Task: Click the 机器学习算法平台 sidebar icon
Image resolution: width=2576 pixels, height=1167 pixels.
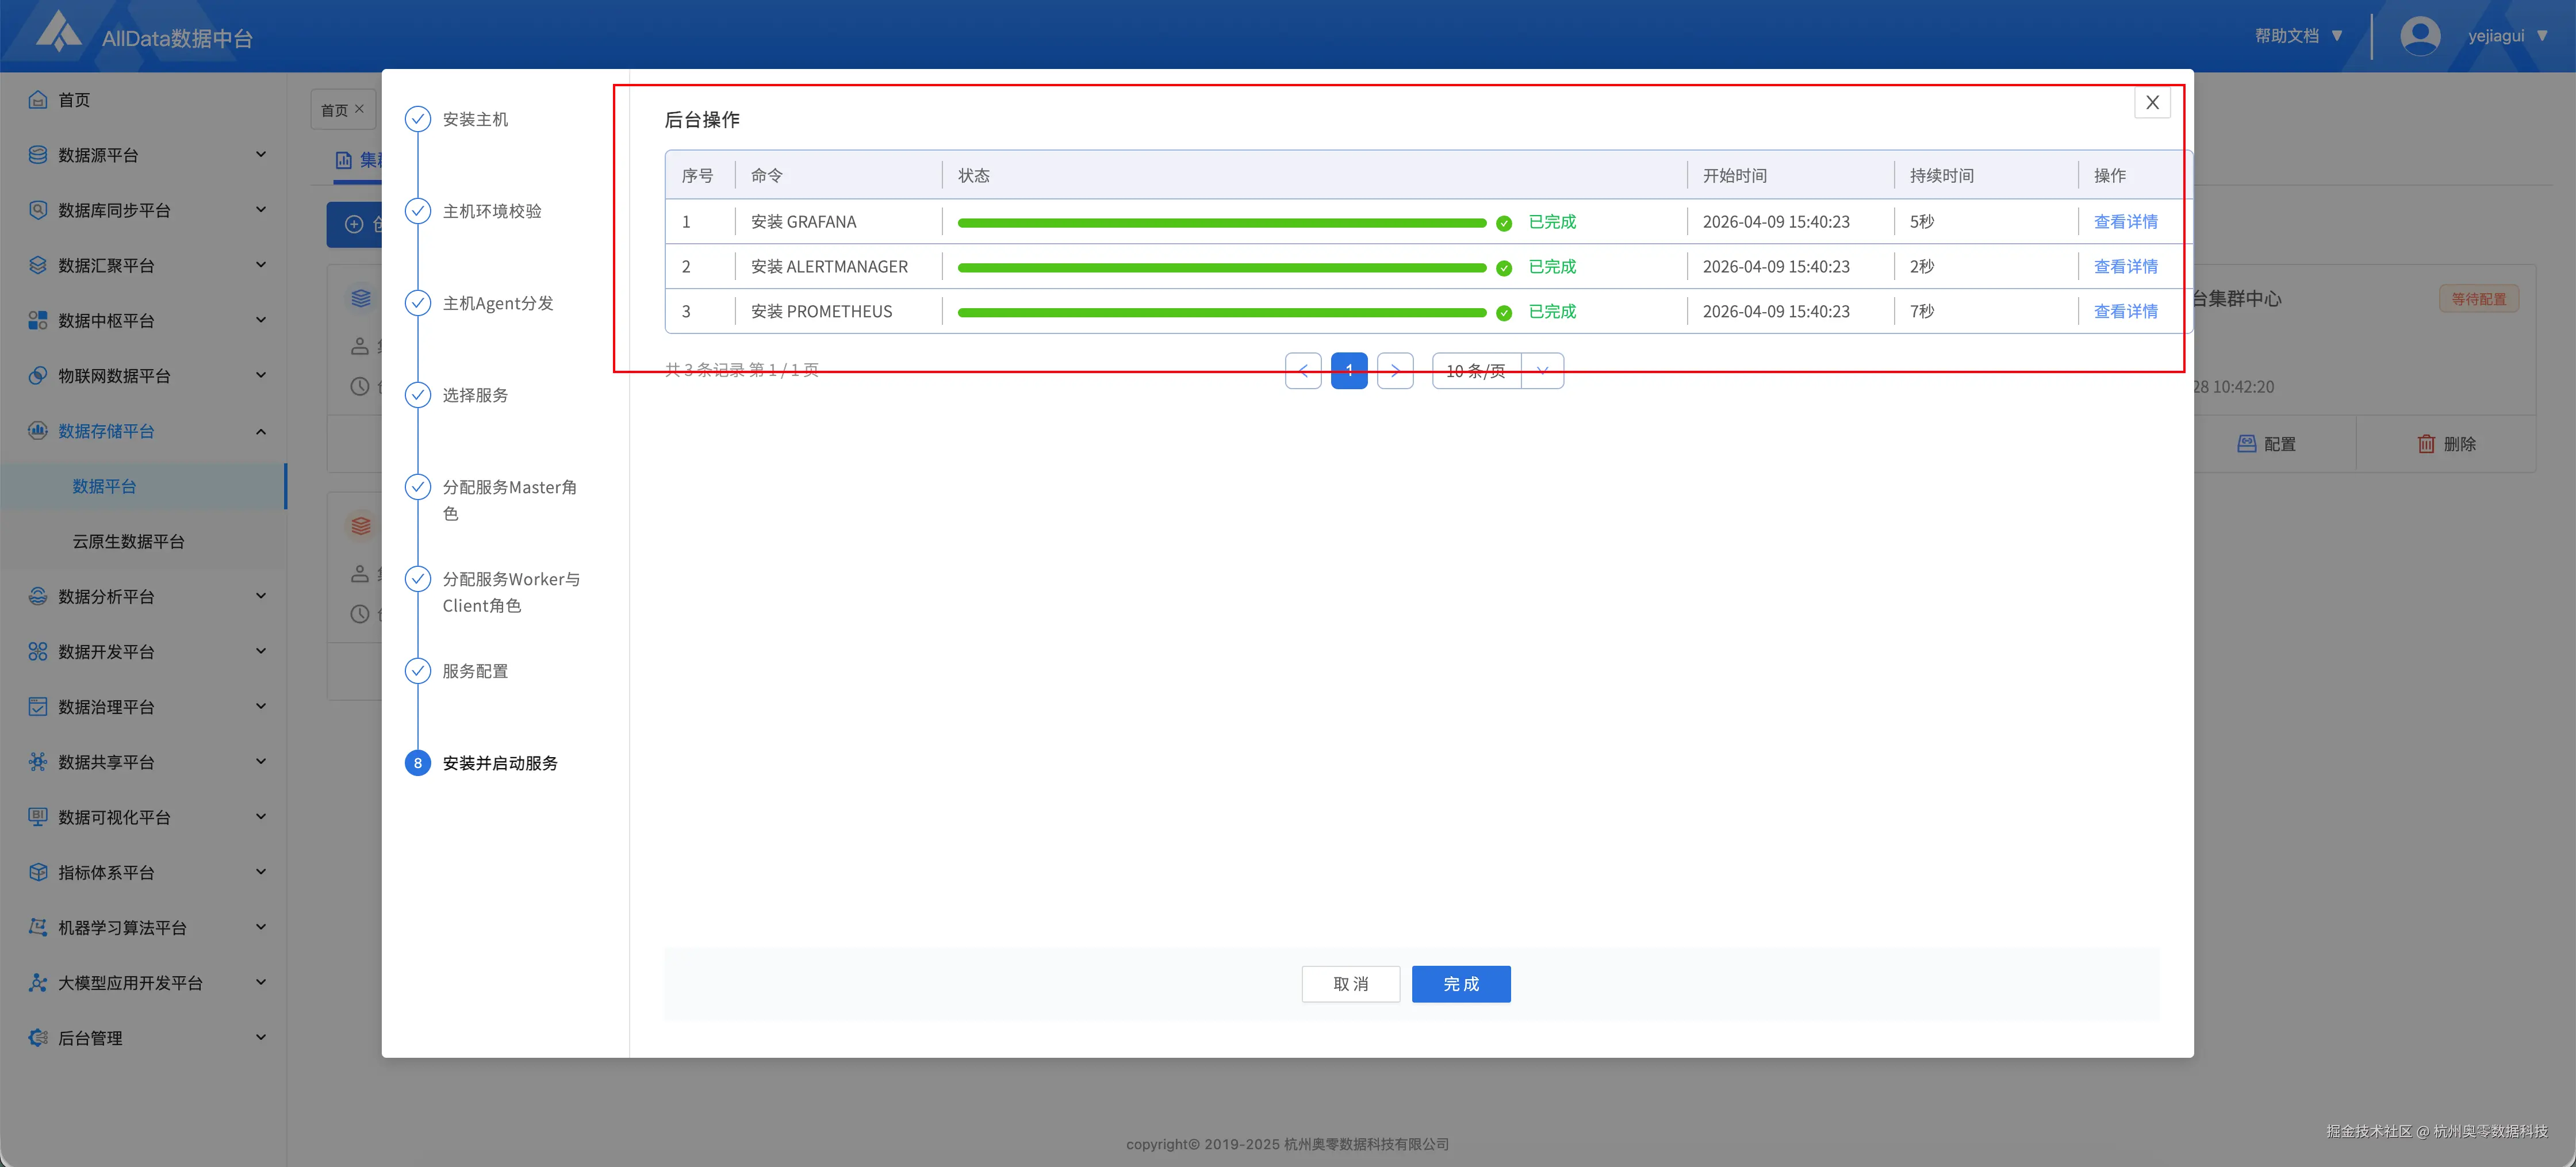Action: click(38, 928)
